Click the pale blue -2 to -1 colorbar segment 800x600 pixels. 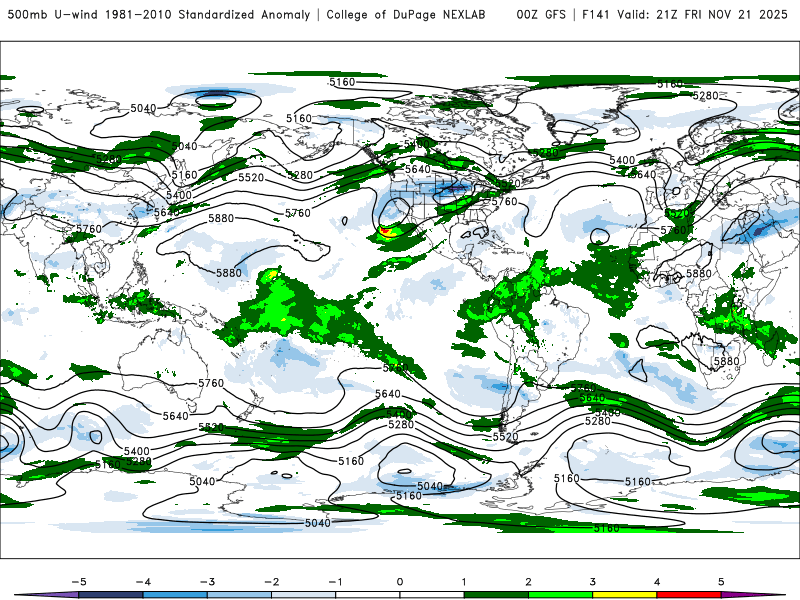304,595
